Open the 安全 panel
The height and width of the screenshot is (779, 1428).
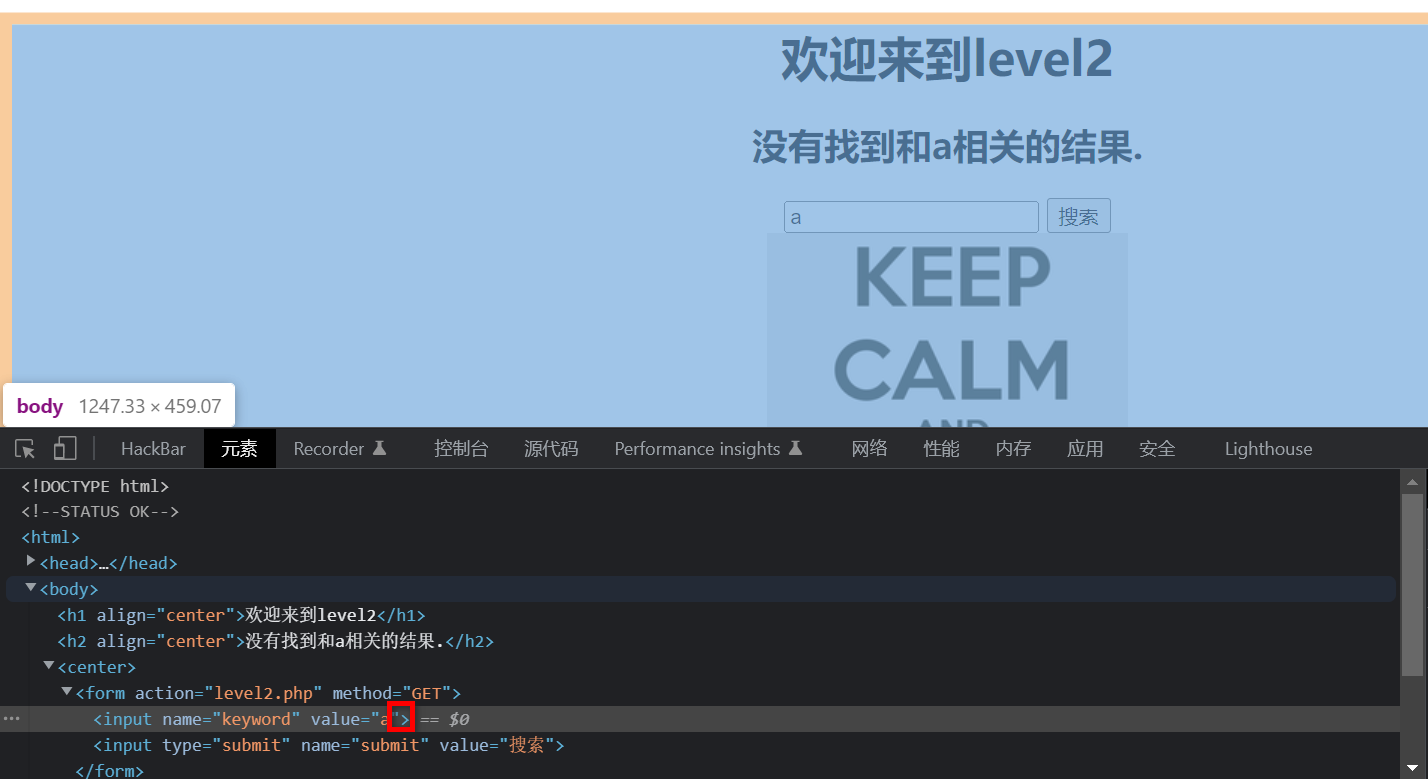point(1157,448)
